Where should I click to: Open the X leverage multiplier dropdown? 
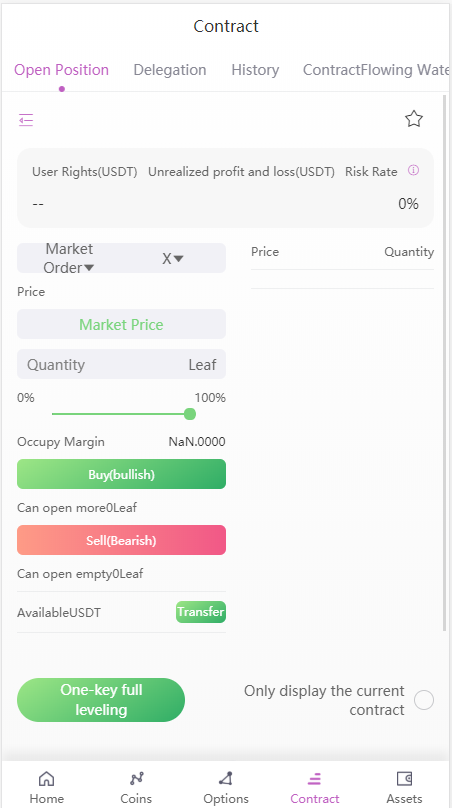[173, 259]
